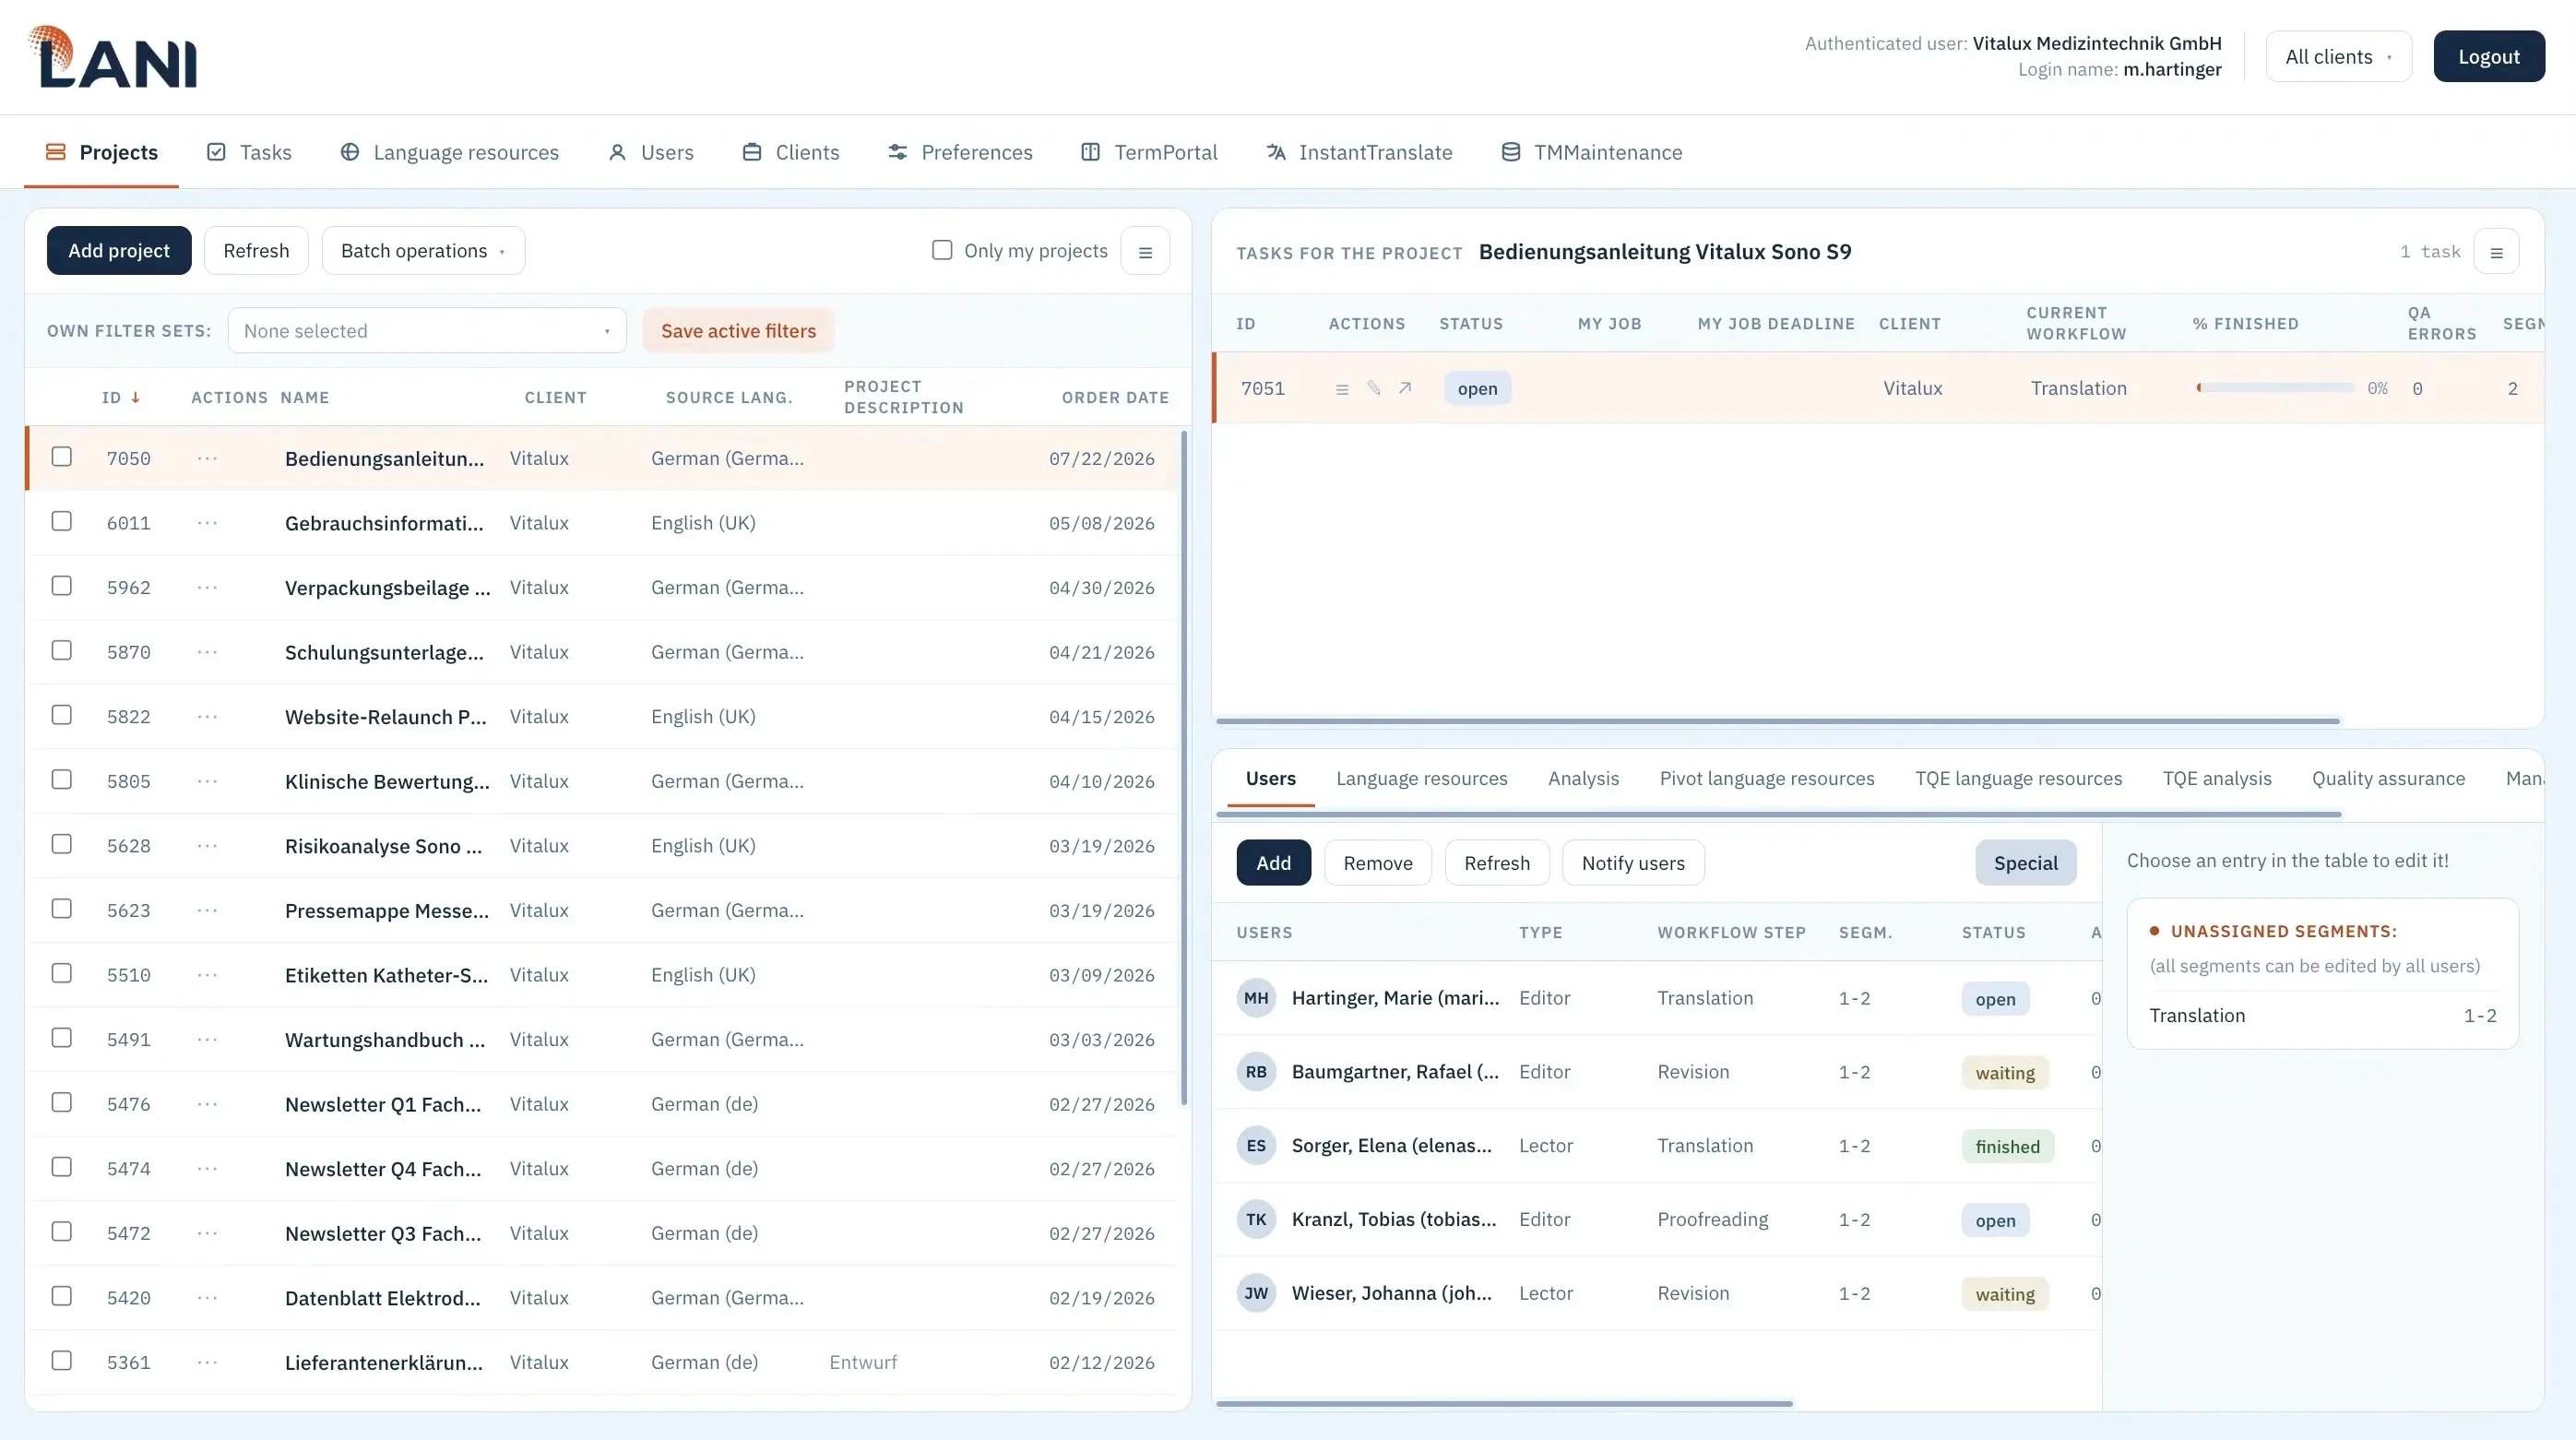Open the All clients dropdown

(x=2338, y=57)
